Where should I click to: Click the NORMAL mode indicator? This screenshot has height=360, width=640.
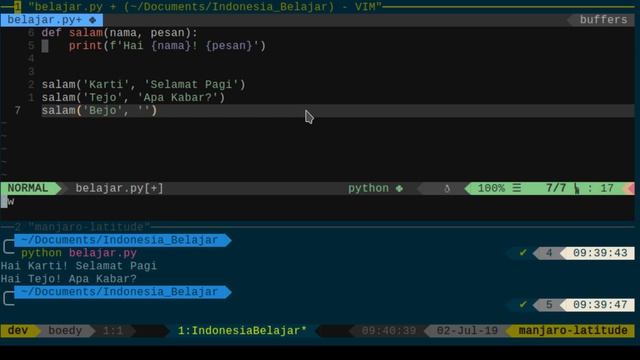click(28, 188)
